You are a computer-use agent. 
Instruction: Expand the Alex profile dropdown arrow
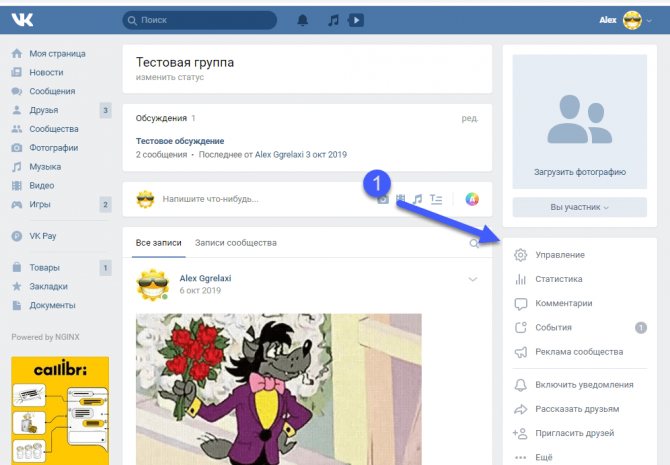tap(649, 20)
